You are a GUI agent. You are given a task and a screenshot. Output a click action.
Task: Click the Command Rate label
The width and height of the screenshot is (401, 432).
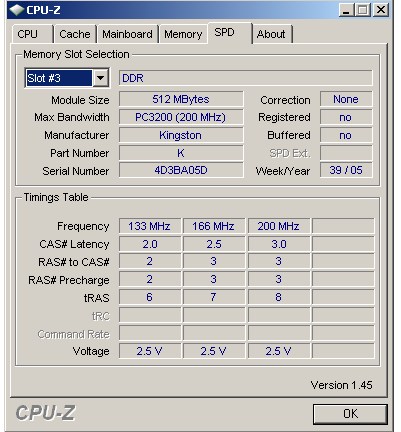73,334
